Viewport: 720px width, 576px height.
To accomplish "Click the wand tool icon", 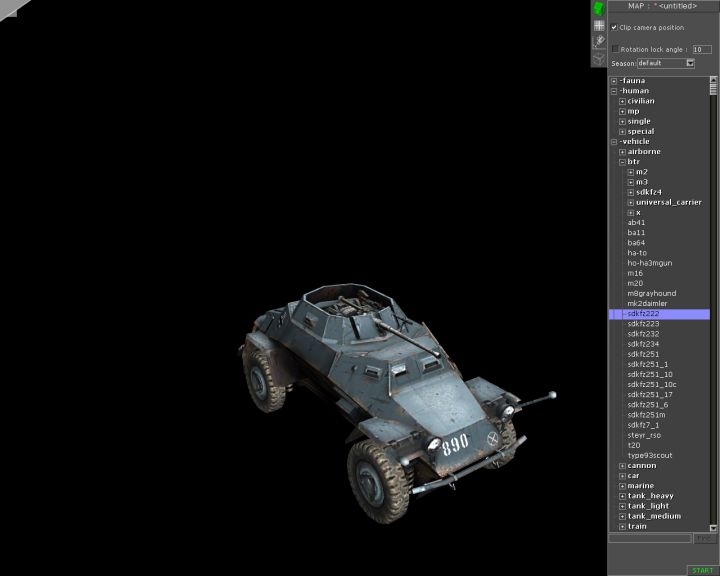I will (599, 41).
